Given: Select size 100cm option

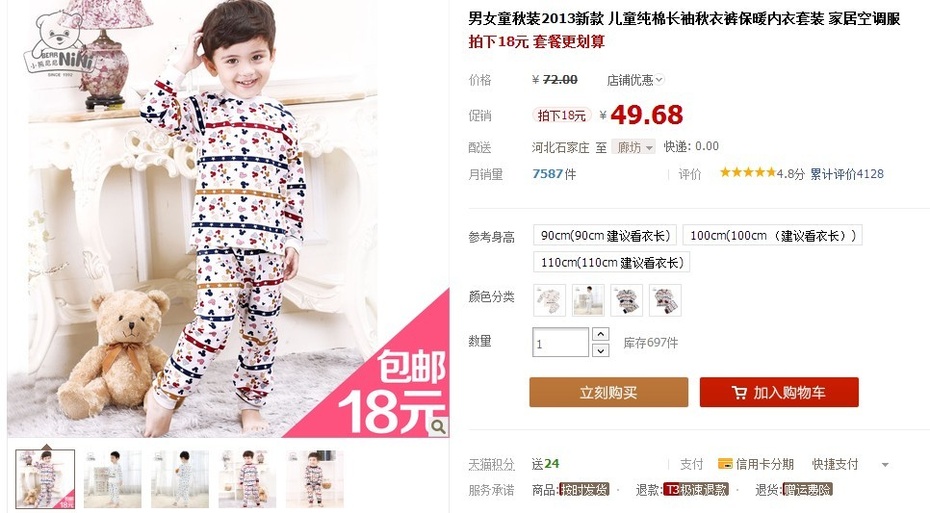Looking at the screenshot, I should tap(772, 235).
